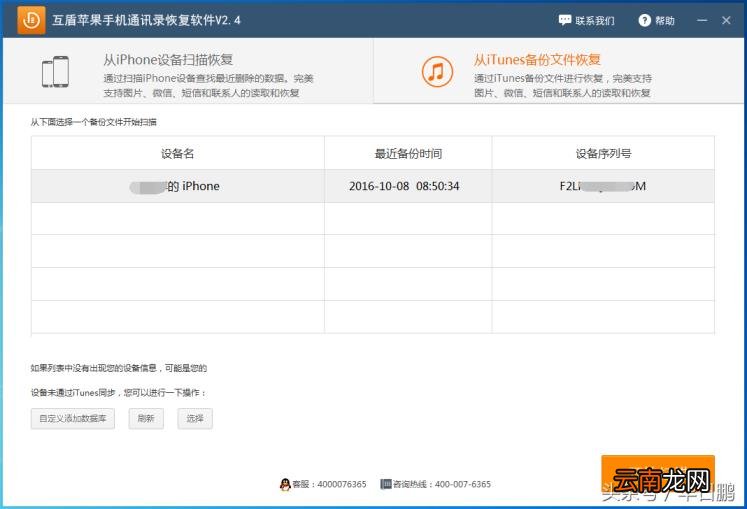This screenshot has width=747, height=509.
Task: Click the 设备序列号 column header
Action: coord(604,153)
